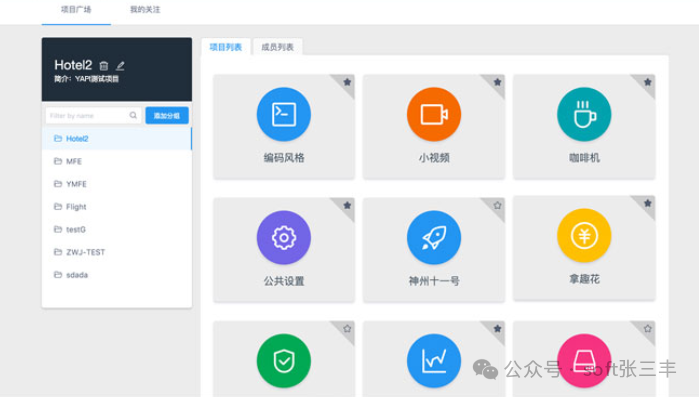
Task: Open the 拿趣花 yen coin icon
Action: tap(584, 236)
